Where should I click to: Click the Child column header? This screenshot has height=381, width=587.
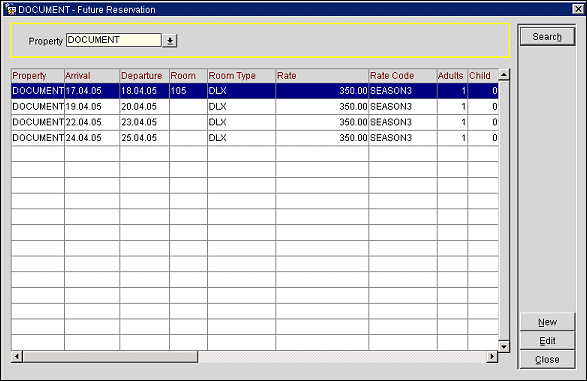pyautogui.click(x=483, y=76)
